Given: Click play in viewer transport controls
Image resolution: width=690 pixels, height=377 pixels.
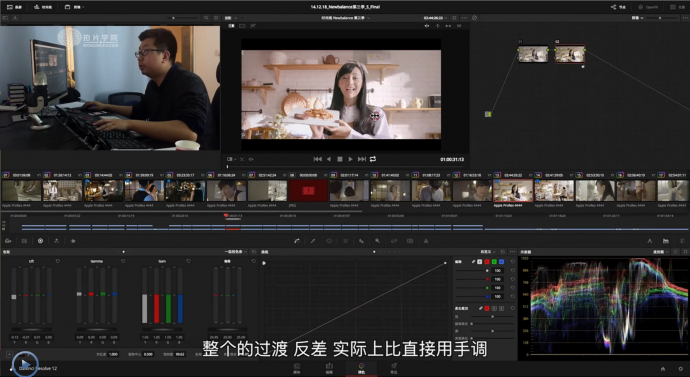Looking at the screenshot, I should click(x=350, y=159).
